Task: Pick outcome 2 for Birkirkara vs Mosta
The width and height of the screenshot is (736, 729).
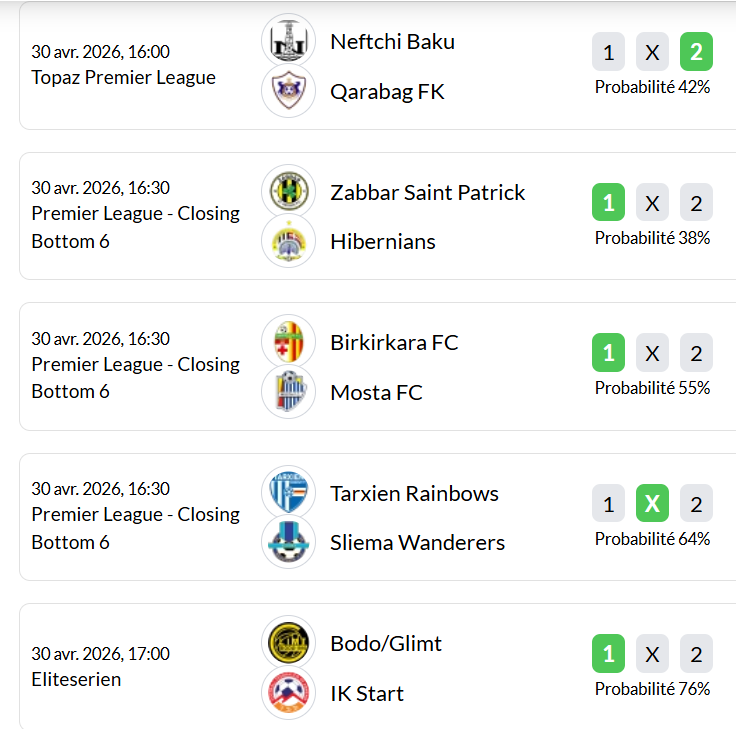Action: coord(696,353)
